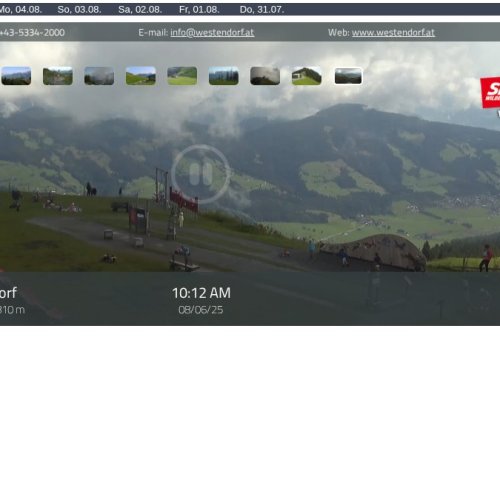Open seventh webcam thumbnail with grey overcast sky

(265, 76)
